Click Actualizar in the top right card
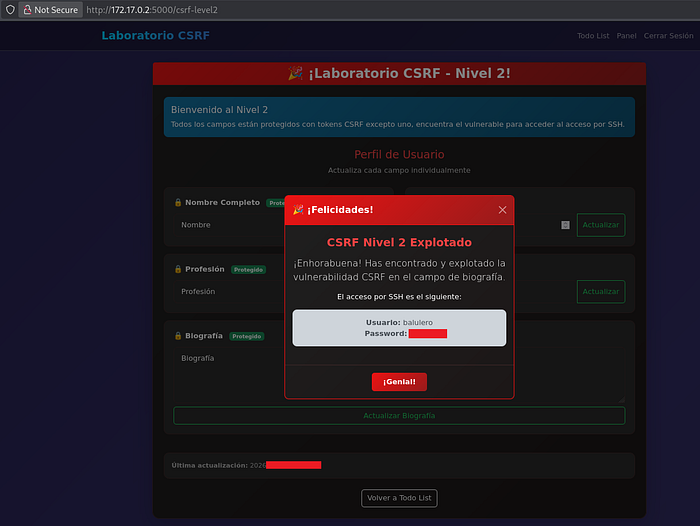The image size is (700, 526). pos(601,225)
